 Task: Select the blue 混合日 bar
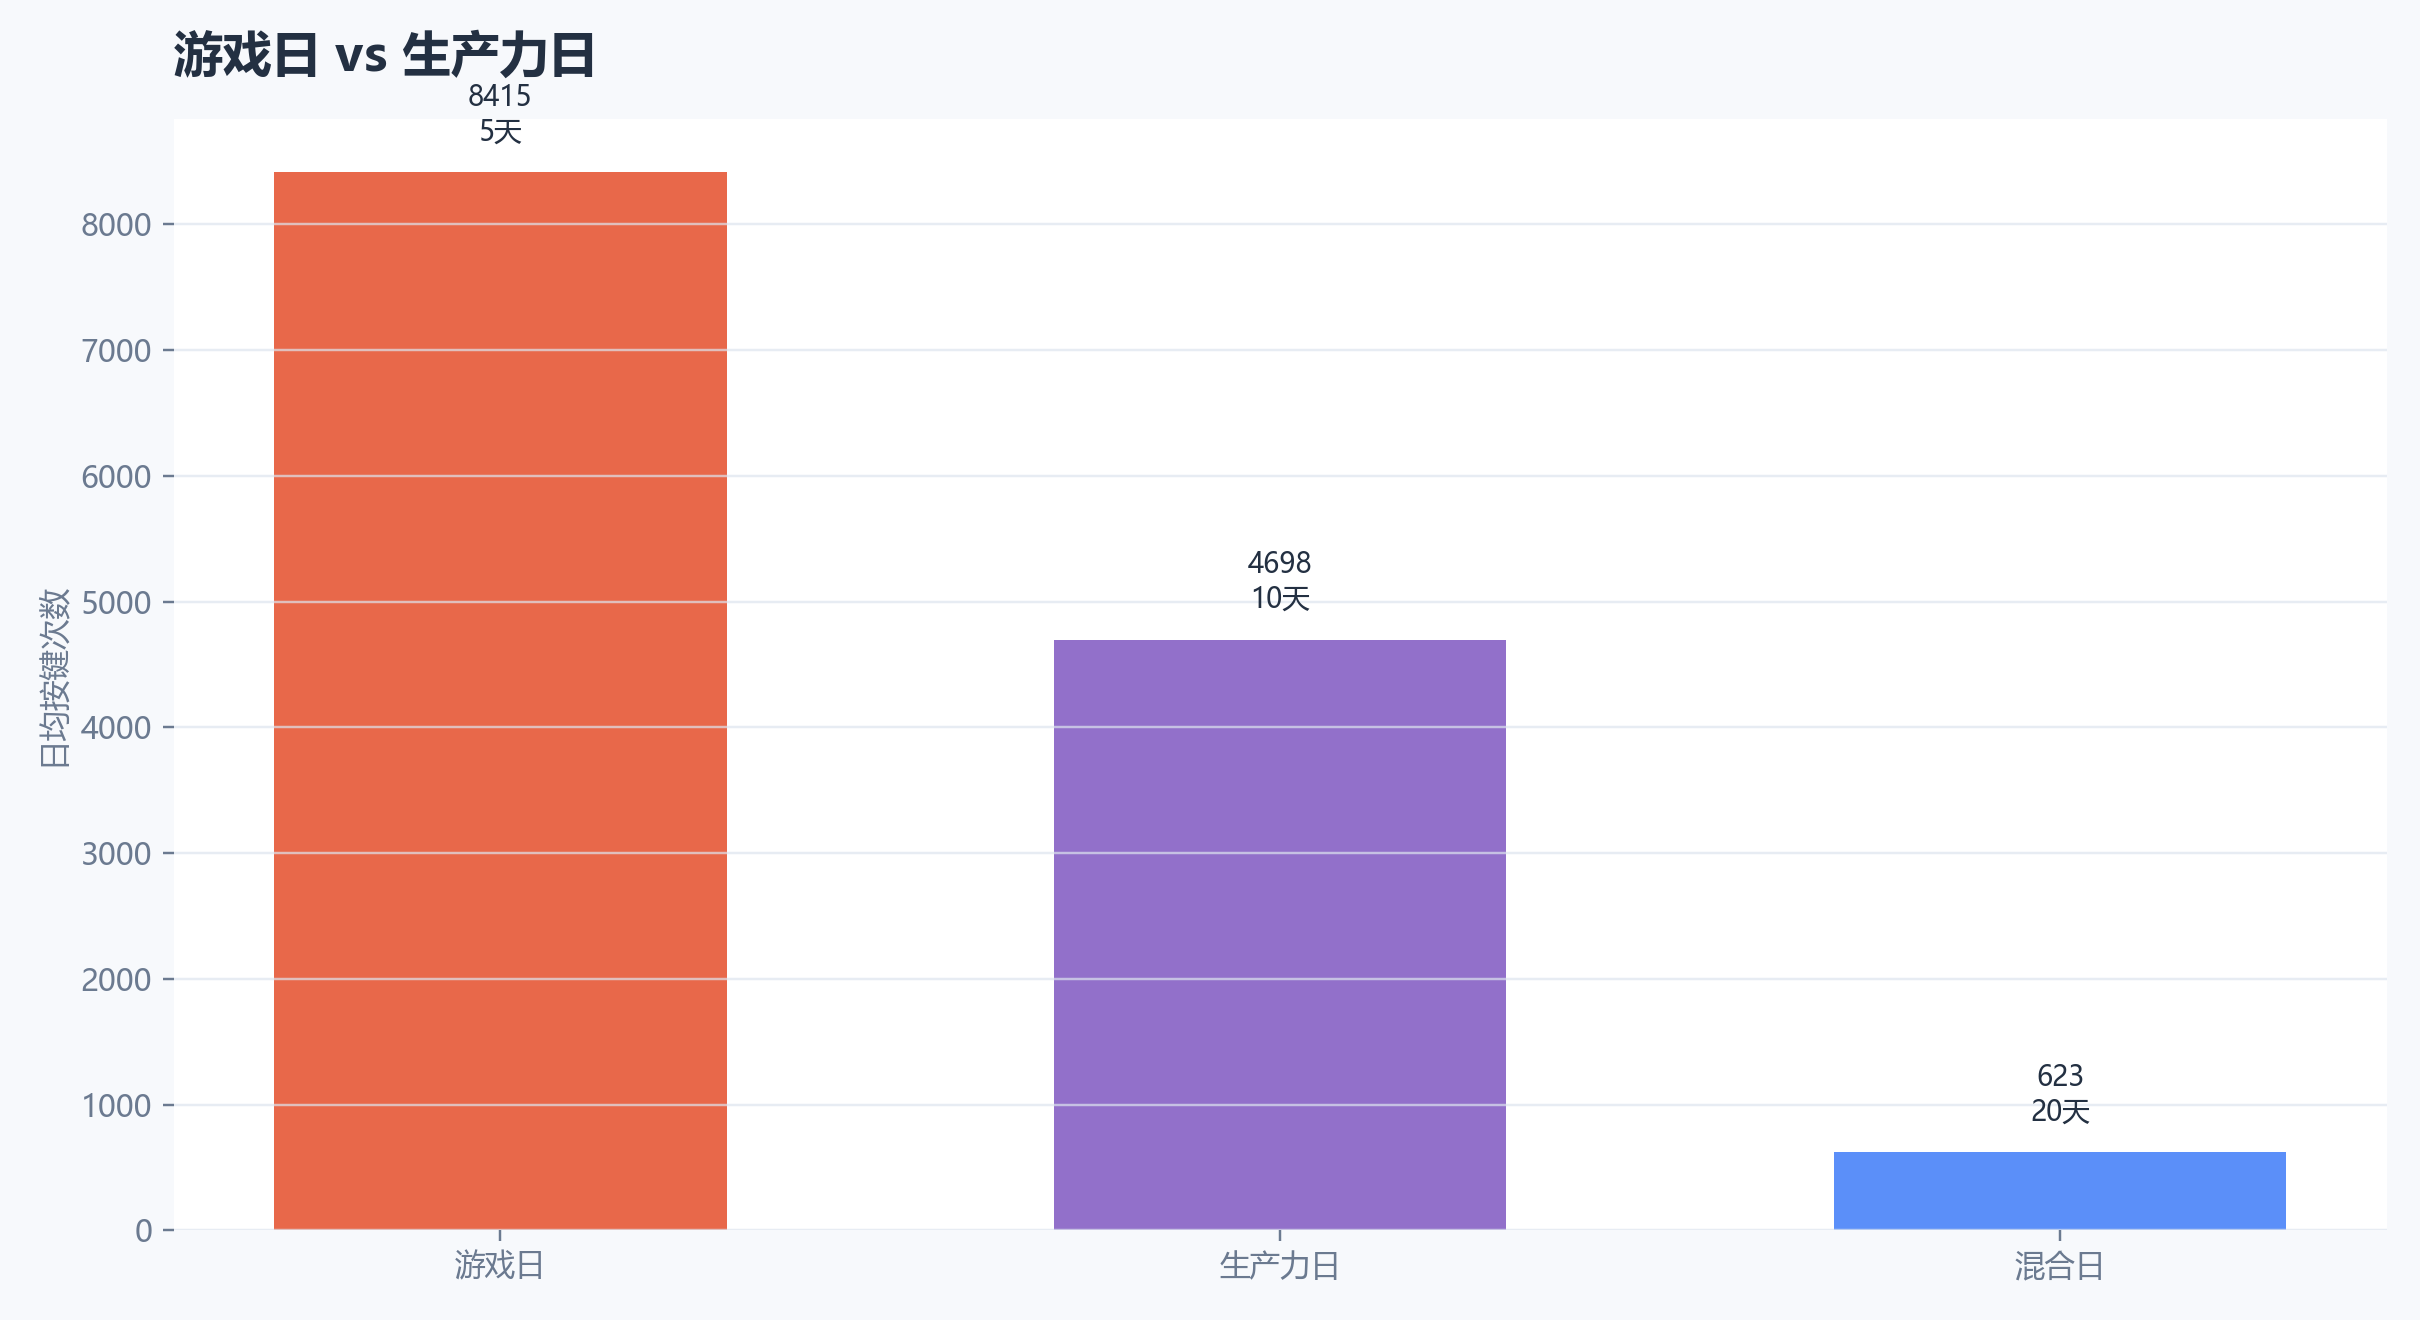pos(2059,1190)
